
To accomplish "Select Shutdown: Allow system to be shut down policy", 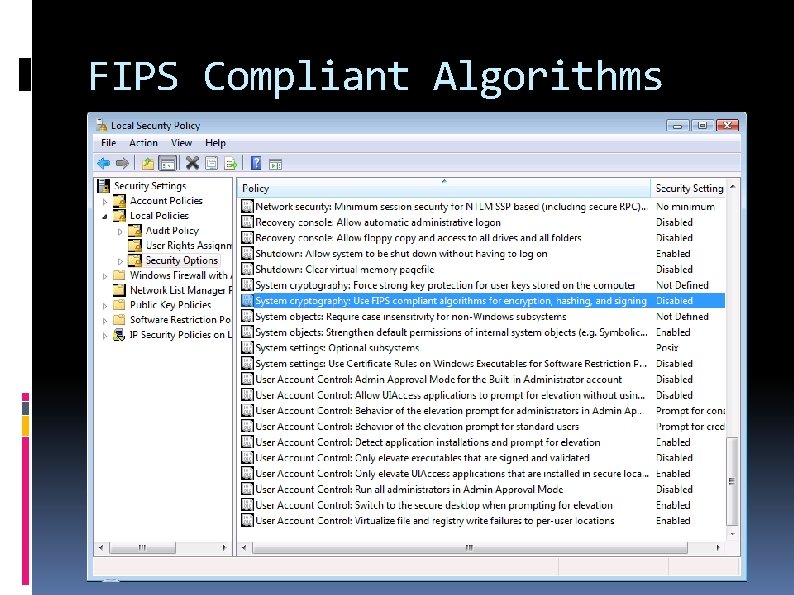I will [483, 254].
